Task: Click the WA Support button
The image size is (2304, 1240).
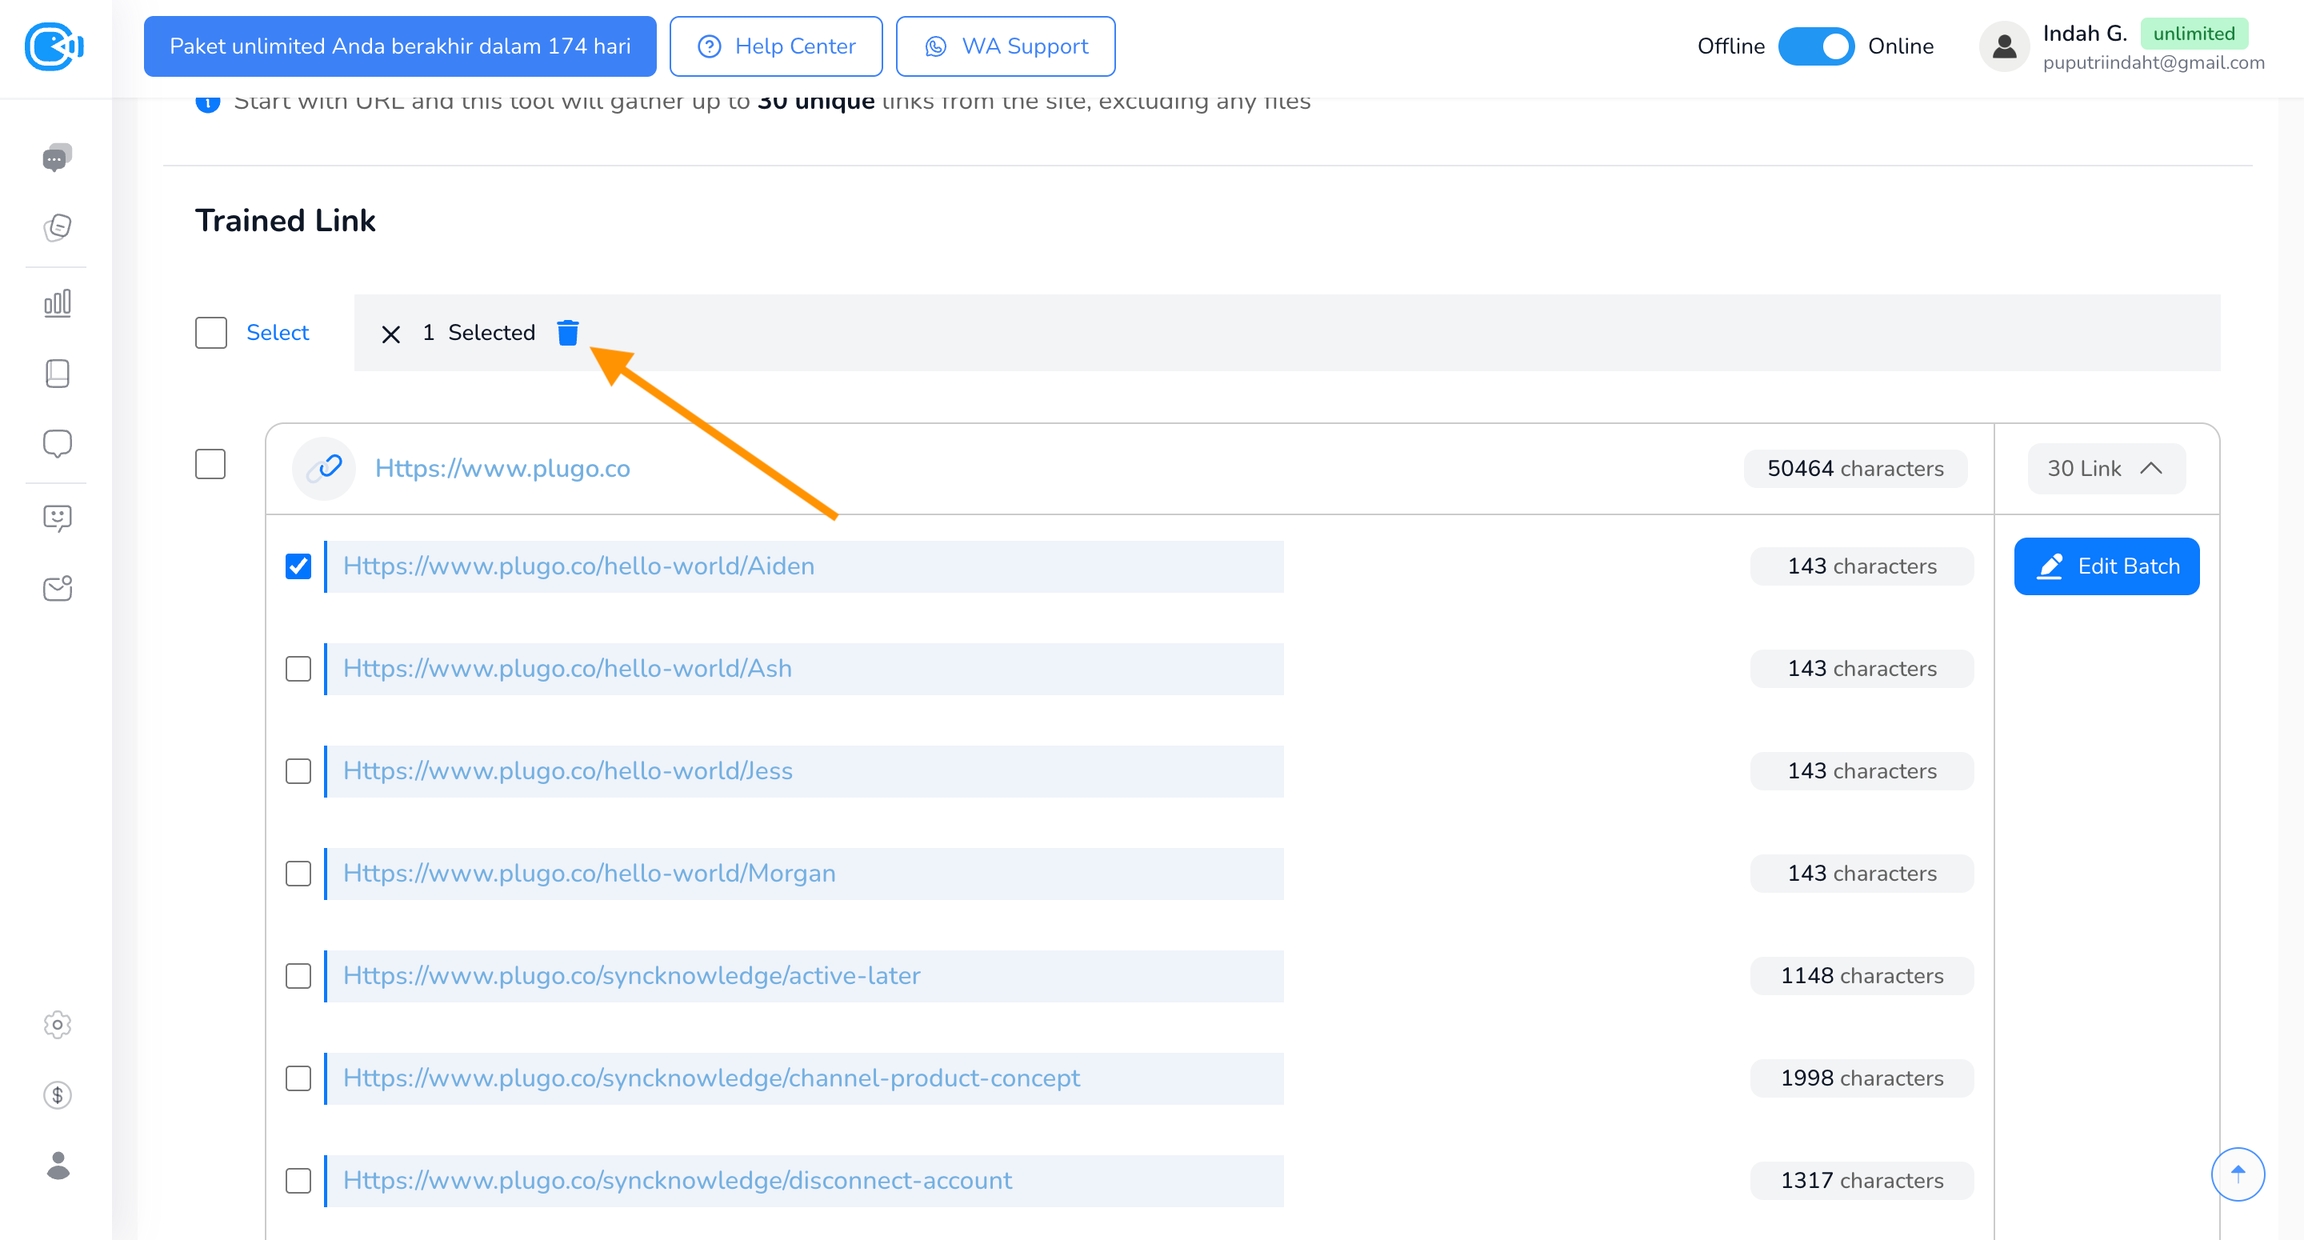Action: pos(1005,46)
